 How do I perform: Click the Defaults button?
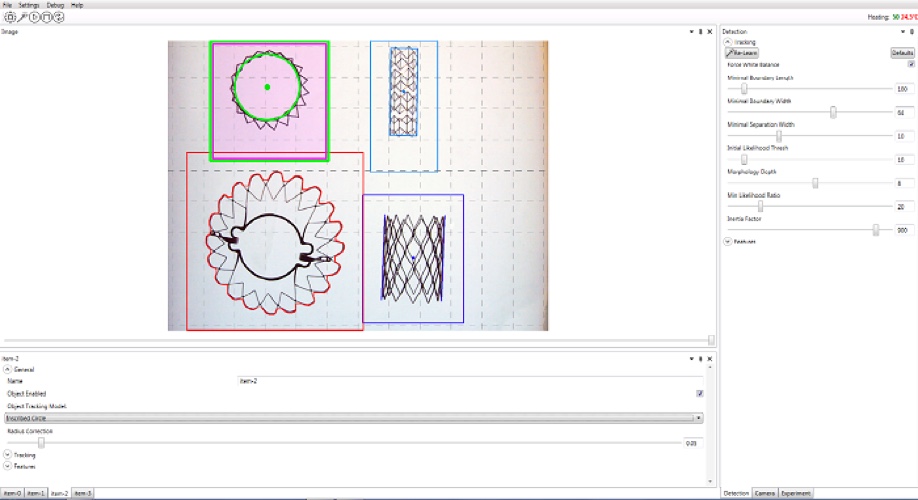(x=902, y=52)
